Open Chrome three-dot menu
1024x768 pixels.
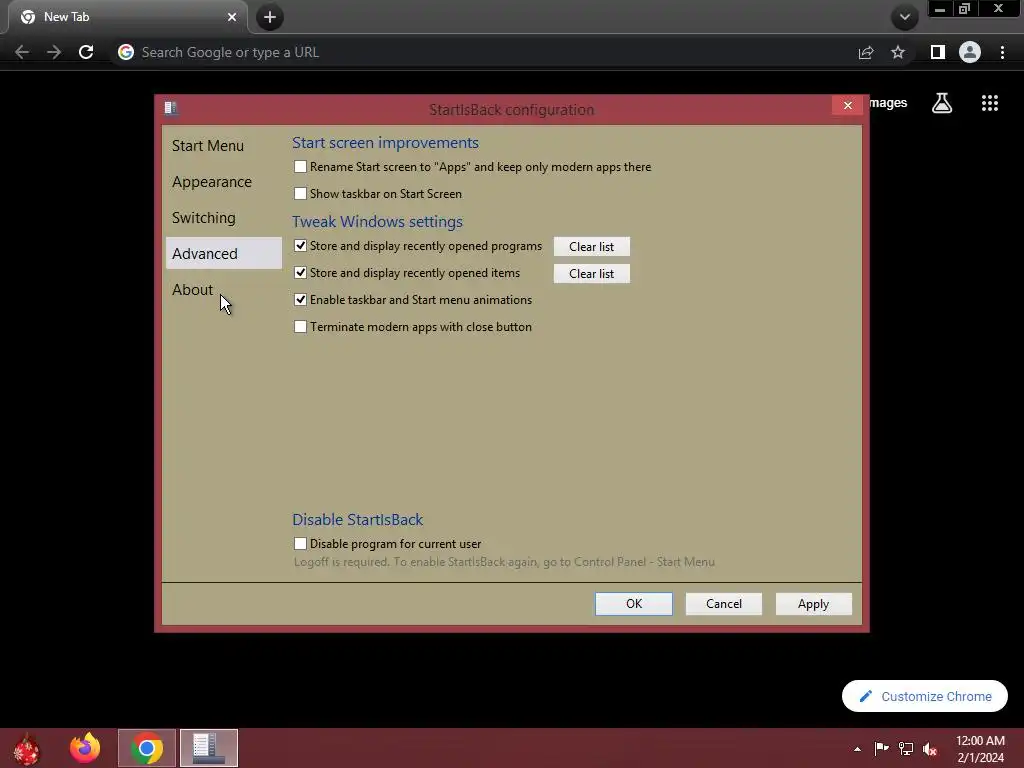point(1002,52)
